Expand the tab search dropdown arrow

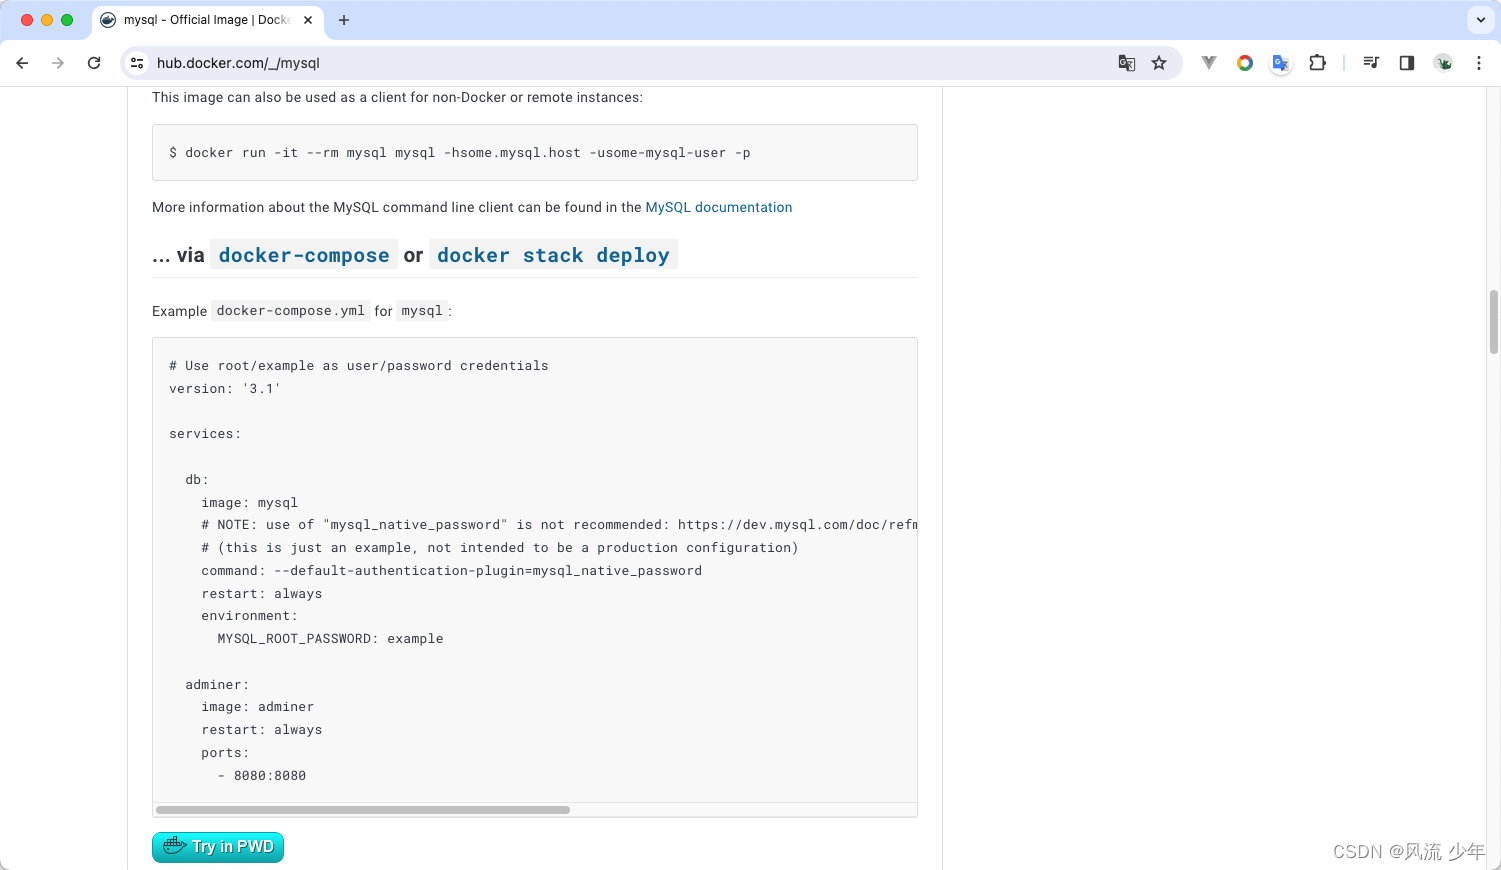click(1480, 20)
